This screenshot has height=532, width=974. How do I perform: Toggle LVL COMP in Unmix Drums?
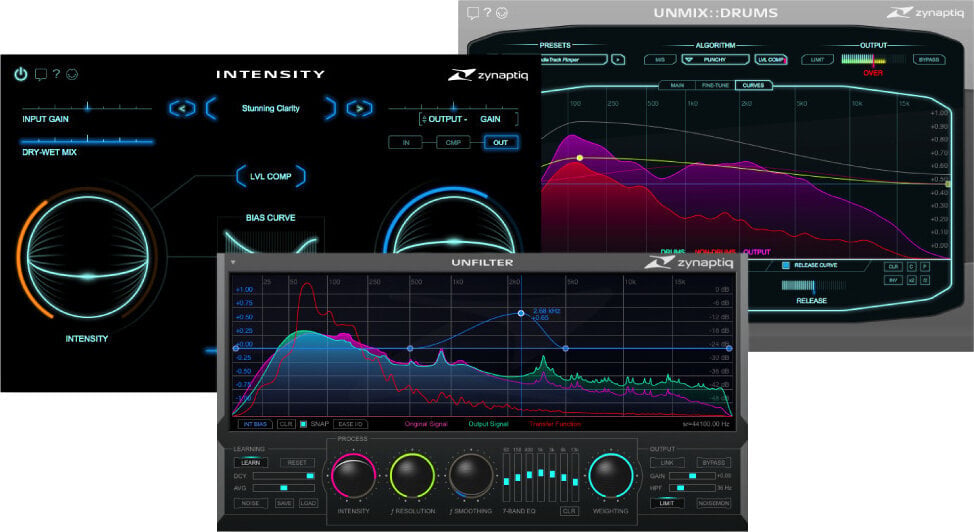pos(771,60)
